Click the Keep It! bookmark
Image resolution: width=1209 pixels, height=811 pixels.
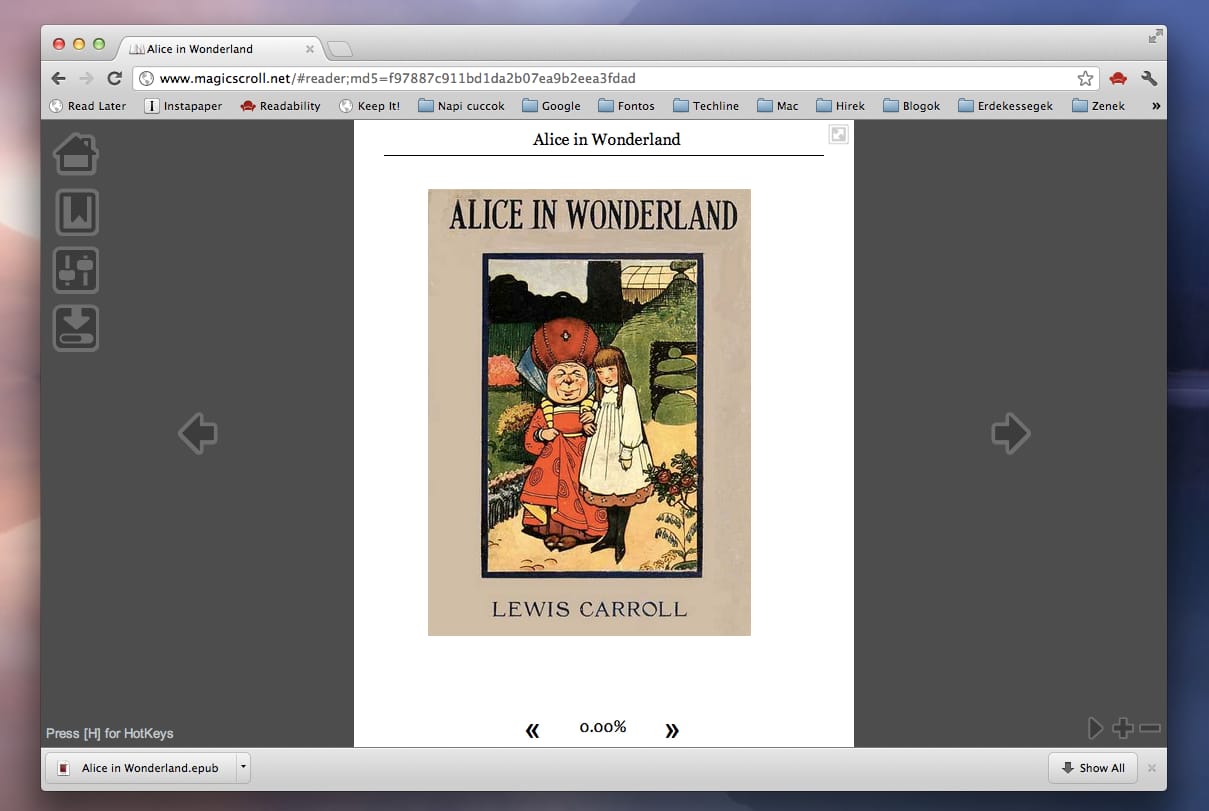click(369, 106)
